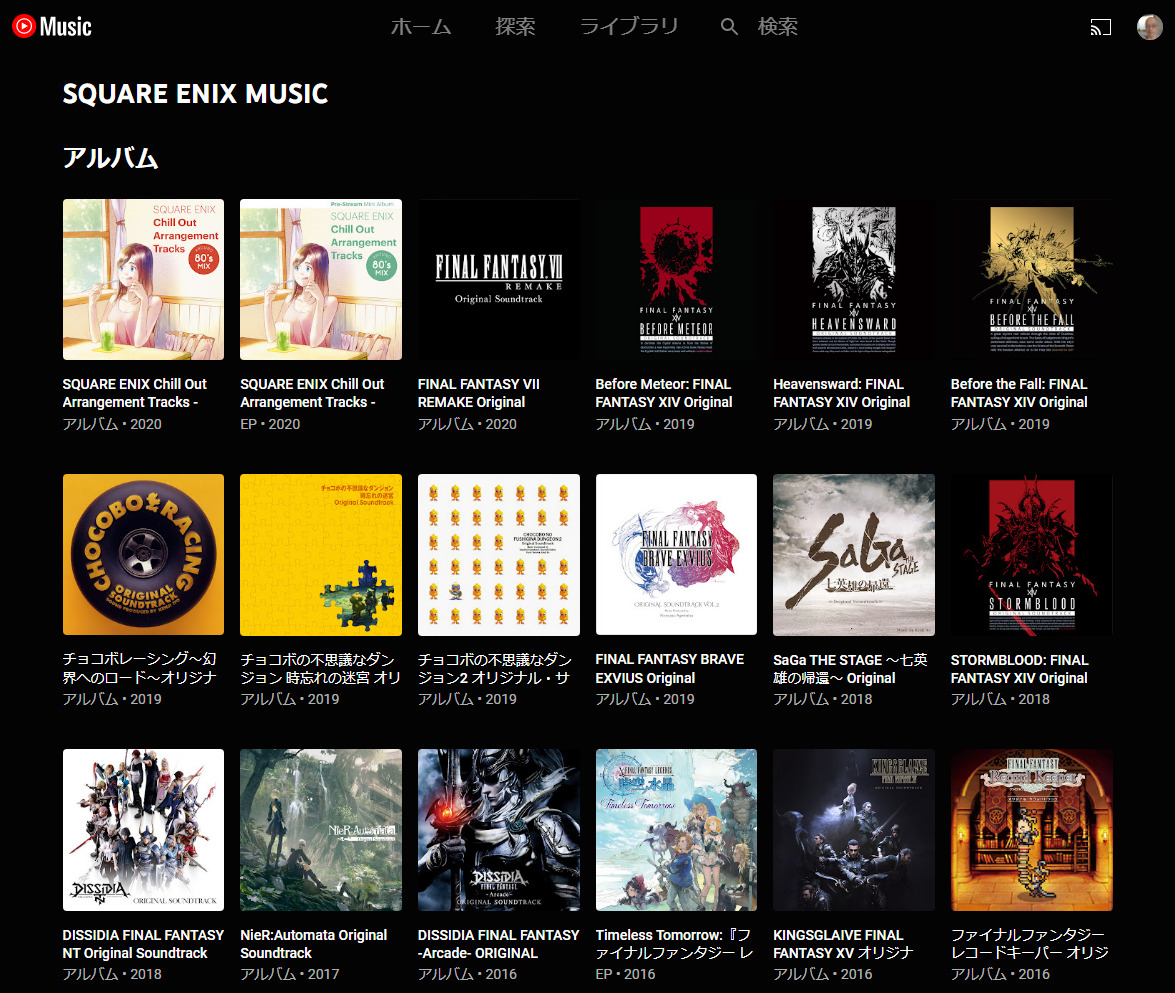The width and height of the screenshot is (1175, 993).
Task: Open the green-badge Chill Out EP cover
Action: coord(321,280)
